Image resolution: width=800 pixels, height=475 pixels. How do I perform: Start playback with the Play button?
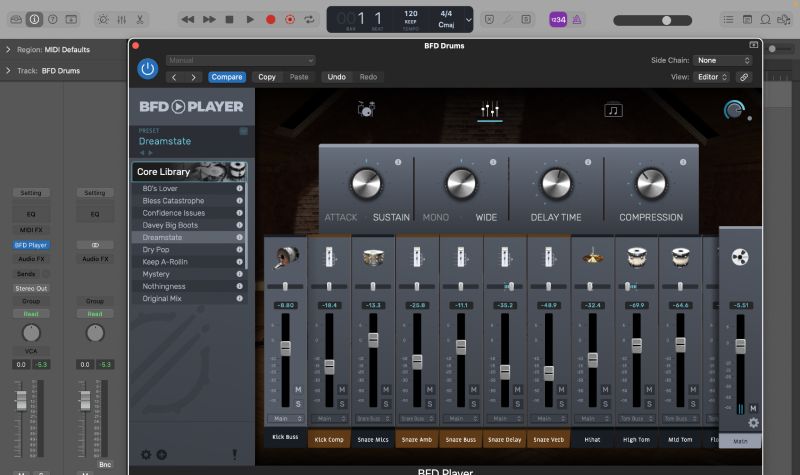250,19
